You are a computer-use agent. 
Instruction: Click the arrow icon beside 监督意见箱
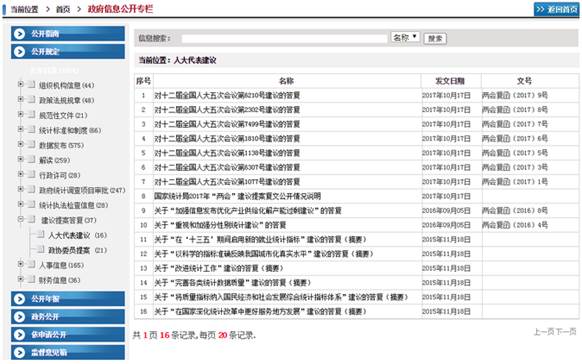[x=19, y=352]
